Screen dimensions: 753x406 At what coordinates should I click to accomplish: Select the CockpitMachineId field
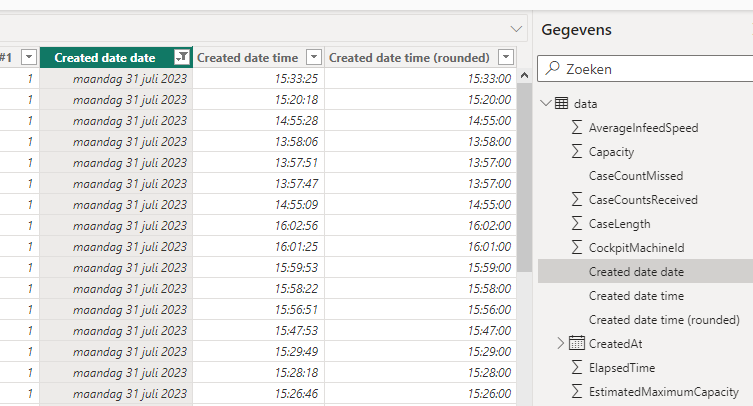[x=636, y=248]
